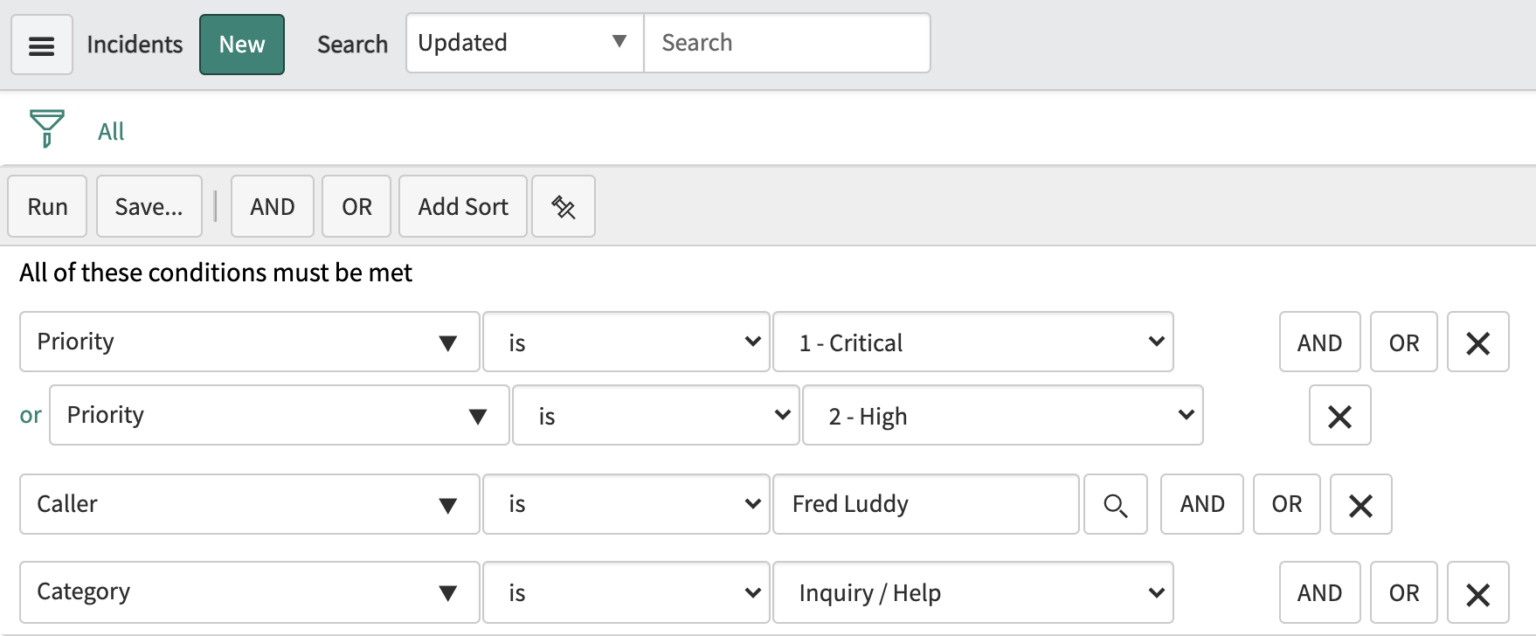This screenshot has width=1536, height=636.
Task: Click Add Sort to add a sort order
Action: [x=462, y=206]
